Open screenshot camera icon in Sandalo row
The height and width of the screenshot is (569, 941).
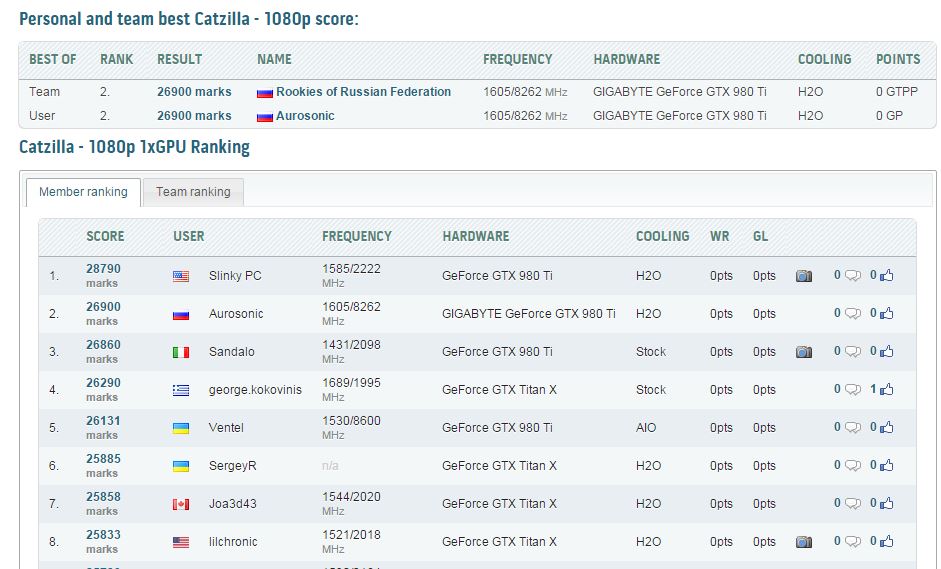click(x=804, y=352)
